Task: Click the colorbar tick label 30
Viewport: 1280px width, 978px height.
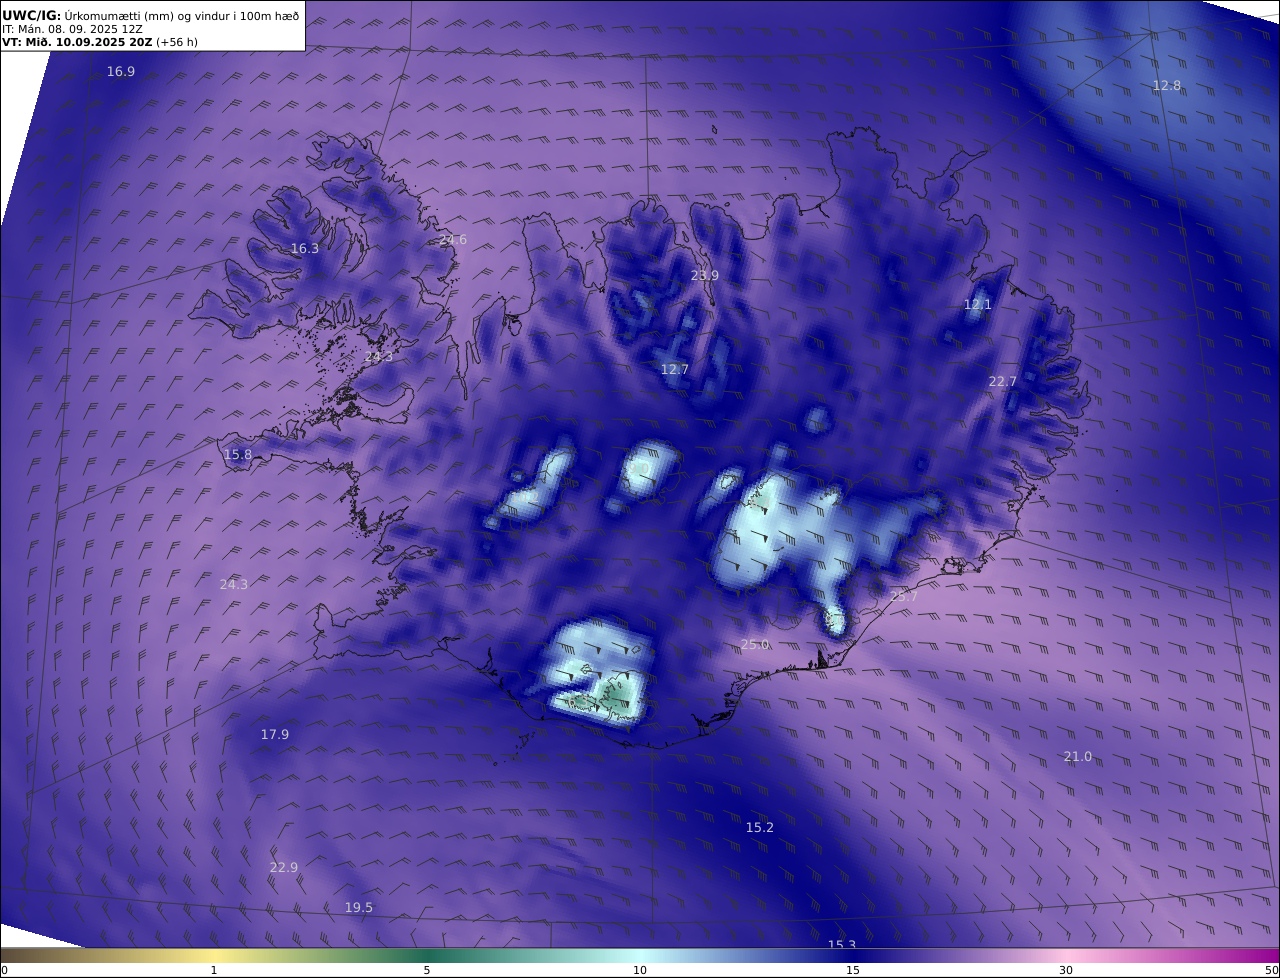Action: tap(1066, 970)
